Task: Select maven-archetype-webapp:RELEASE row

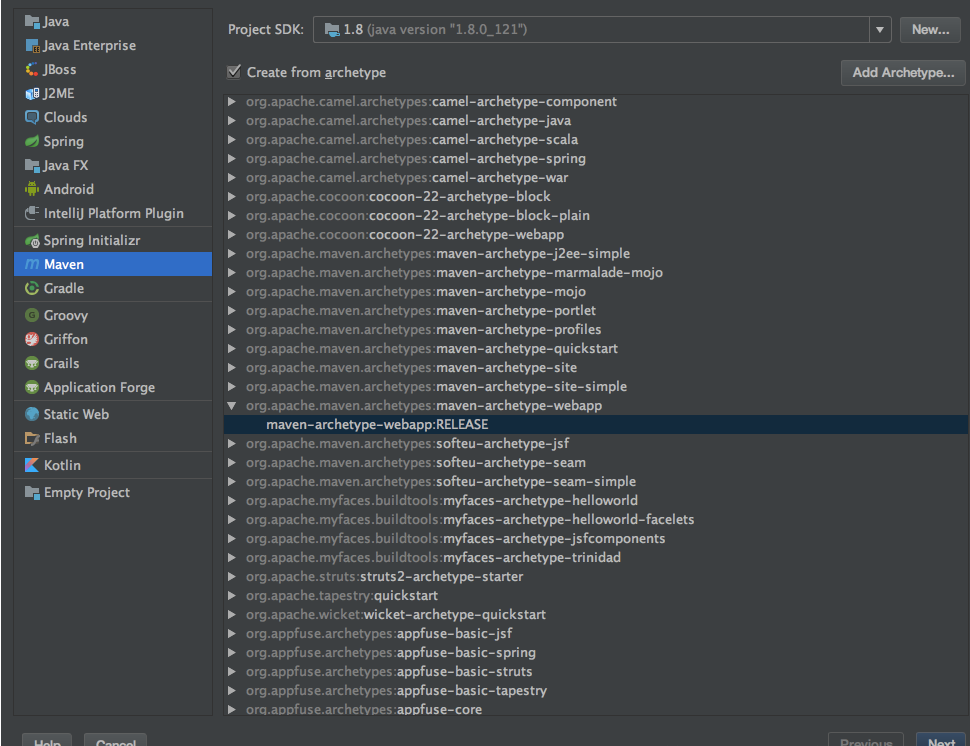Action: pyautogui.click(x=596, y=424)
